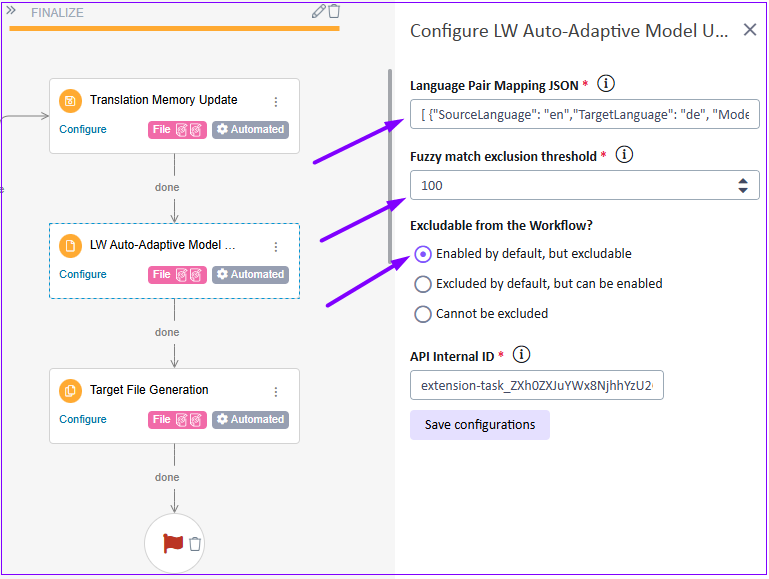Click info icon next to Fuzzy match threshold

click(x=624, y=155)
